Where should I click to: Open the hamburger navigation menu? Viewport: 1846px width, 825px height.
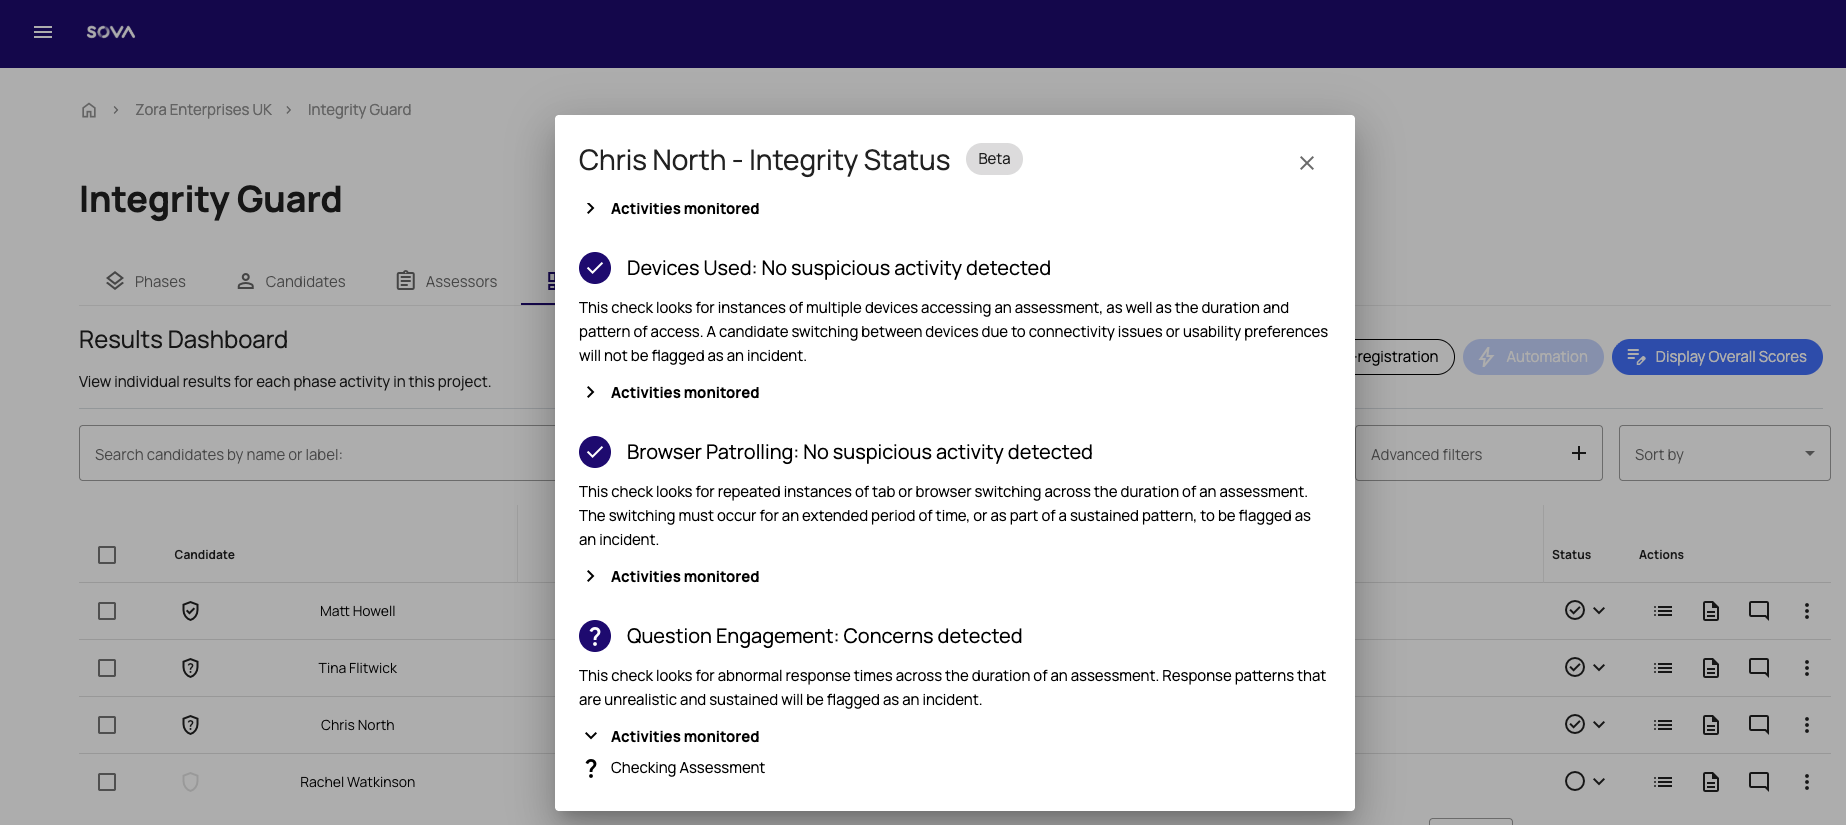click(43, 32)
